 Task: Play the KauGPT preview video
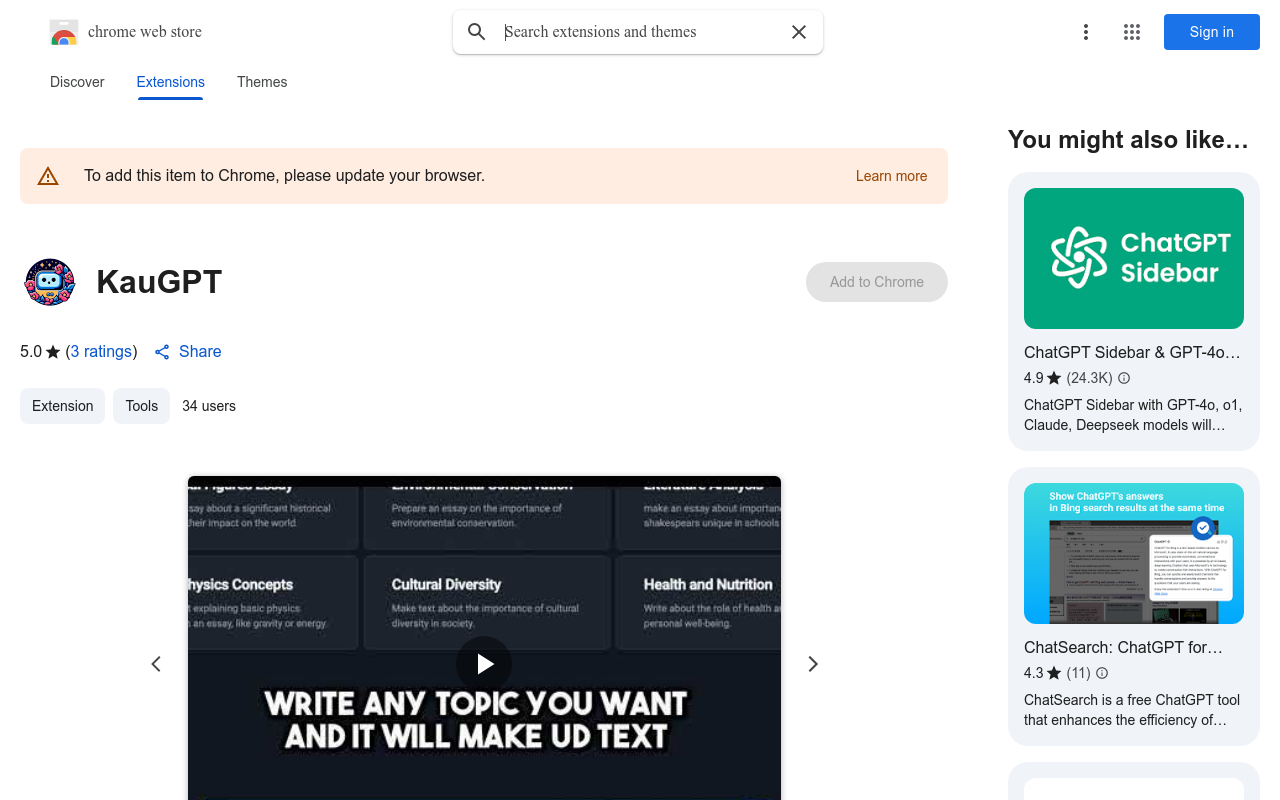point(484,664)
